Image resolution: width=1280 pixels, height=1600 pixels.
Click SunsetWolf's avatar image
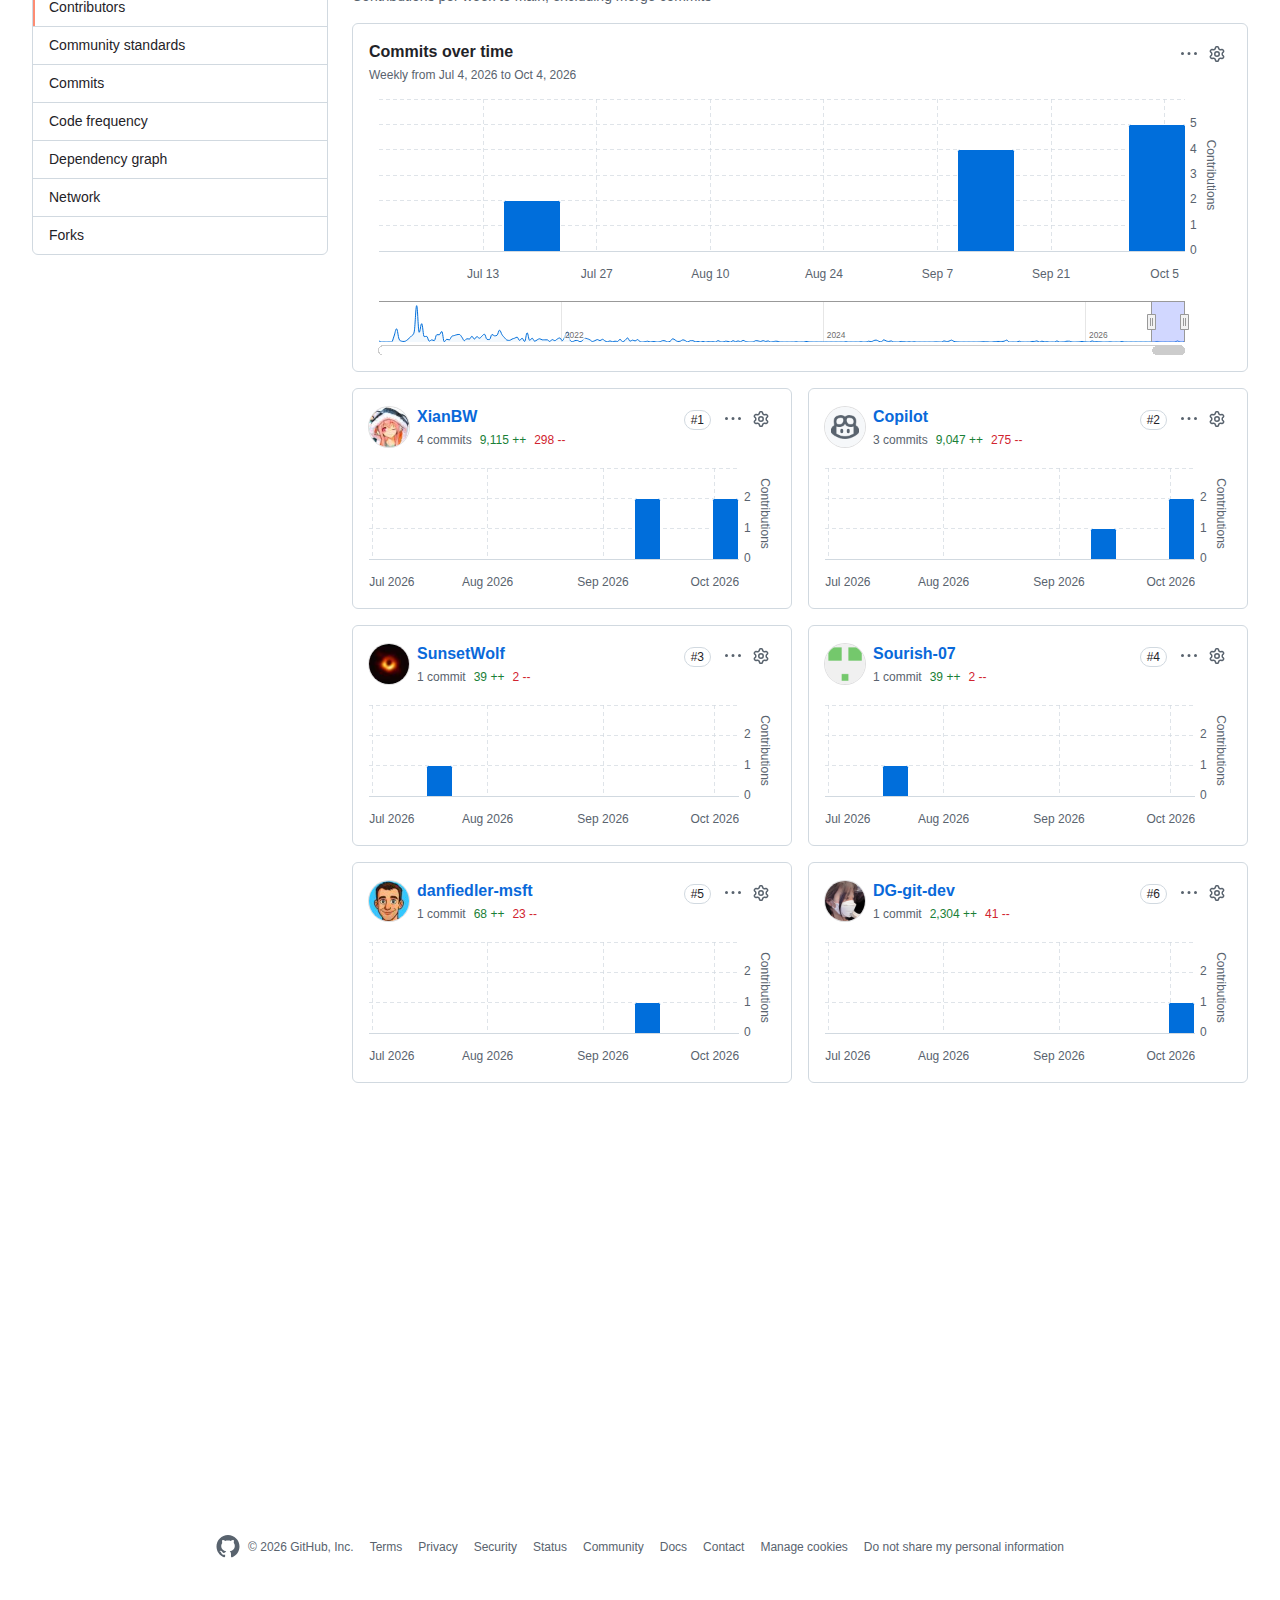coord(389,664)
